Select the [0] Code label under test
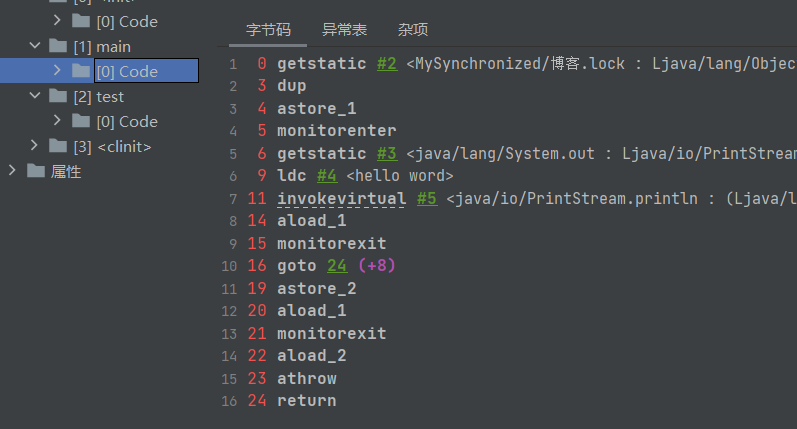 pyautogui.click(x=127, y=121)
